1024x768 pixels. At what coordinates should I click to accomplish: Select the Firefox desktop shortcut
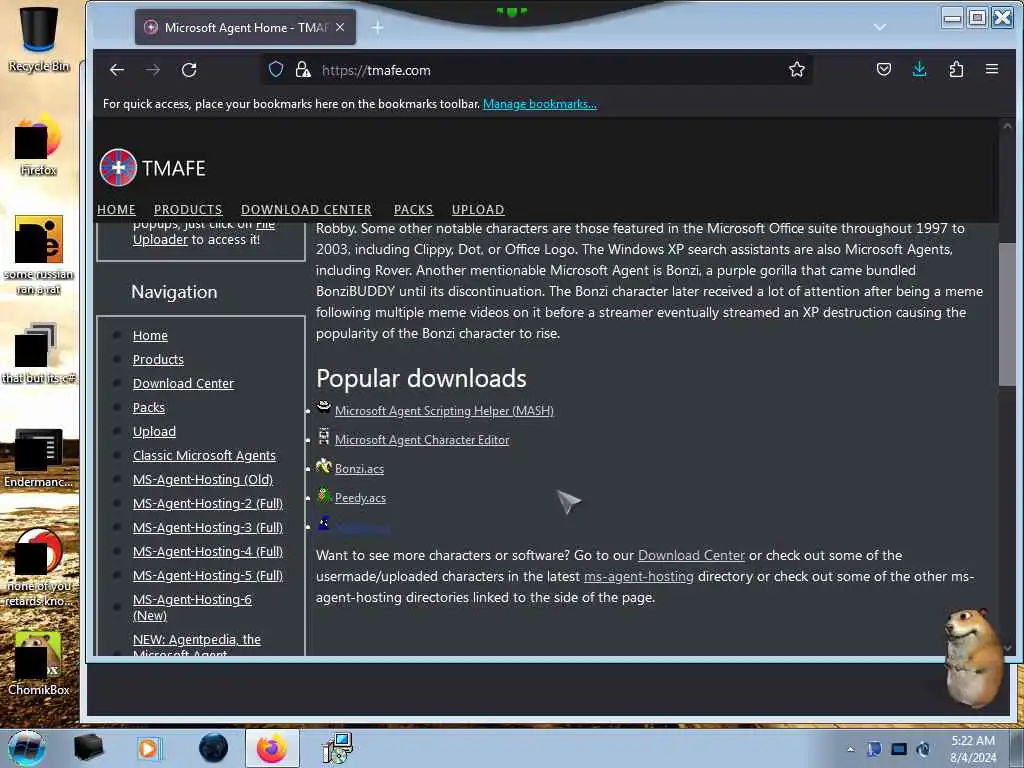click(39, 145)
